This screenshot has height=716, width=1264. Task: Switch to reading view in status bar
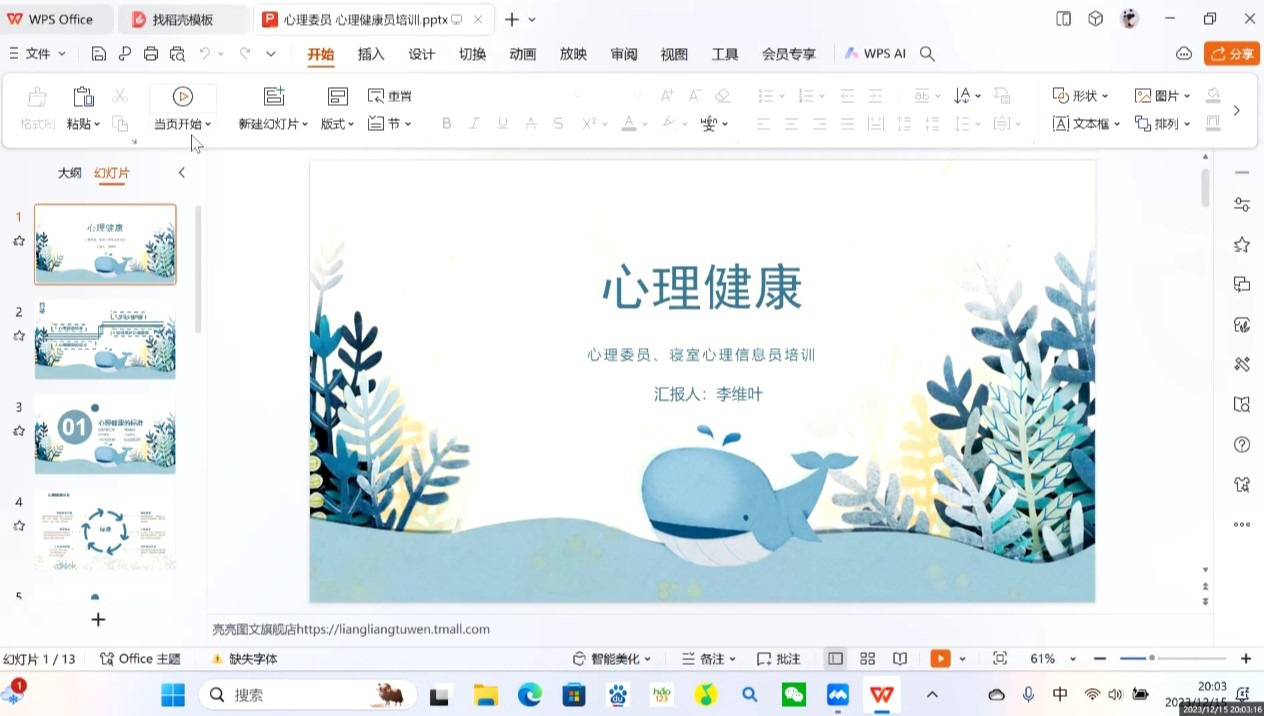[x=900, y=659]
